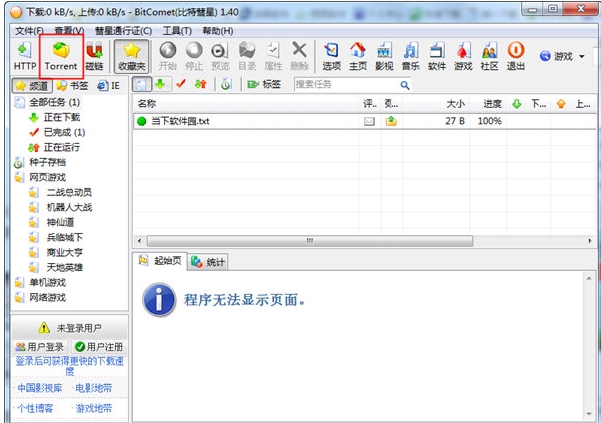The width and height of the screenshot is (601, 423).
Task: Open the Community (社区) toolbar icon
Action: coord(489,56)
